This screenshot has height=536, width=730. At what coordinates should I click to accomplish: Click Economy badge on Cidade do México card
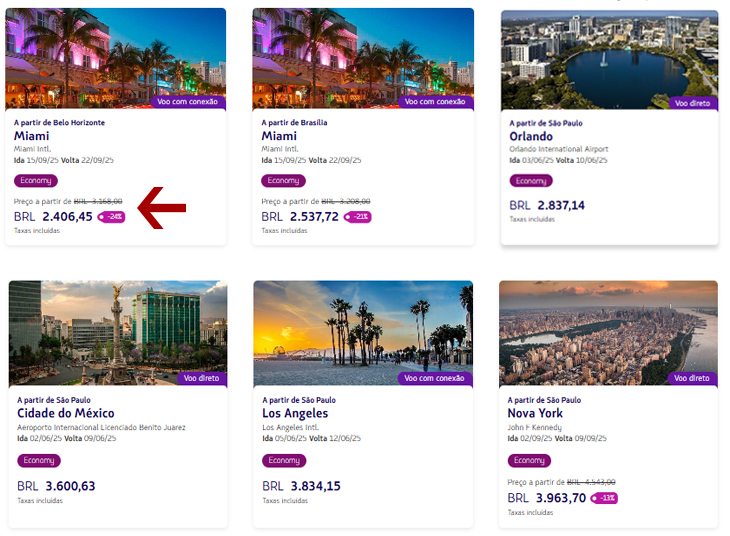pos(39,461)
